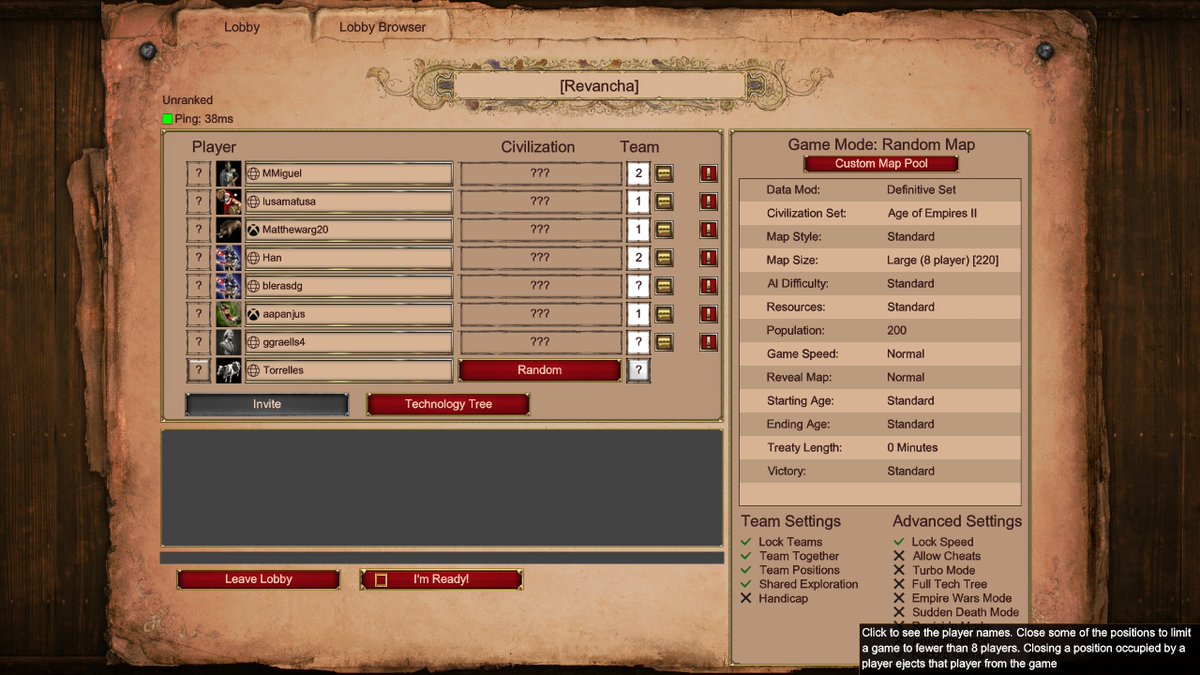1200x675 pixels.
Task: Click the Torrelles player name field
Action: (x=349, y=370)
